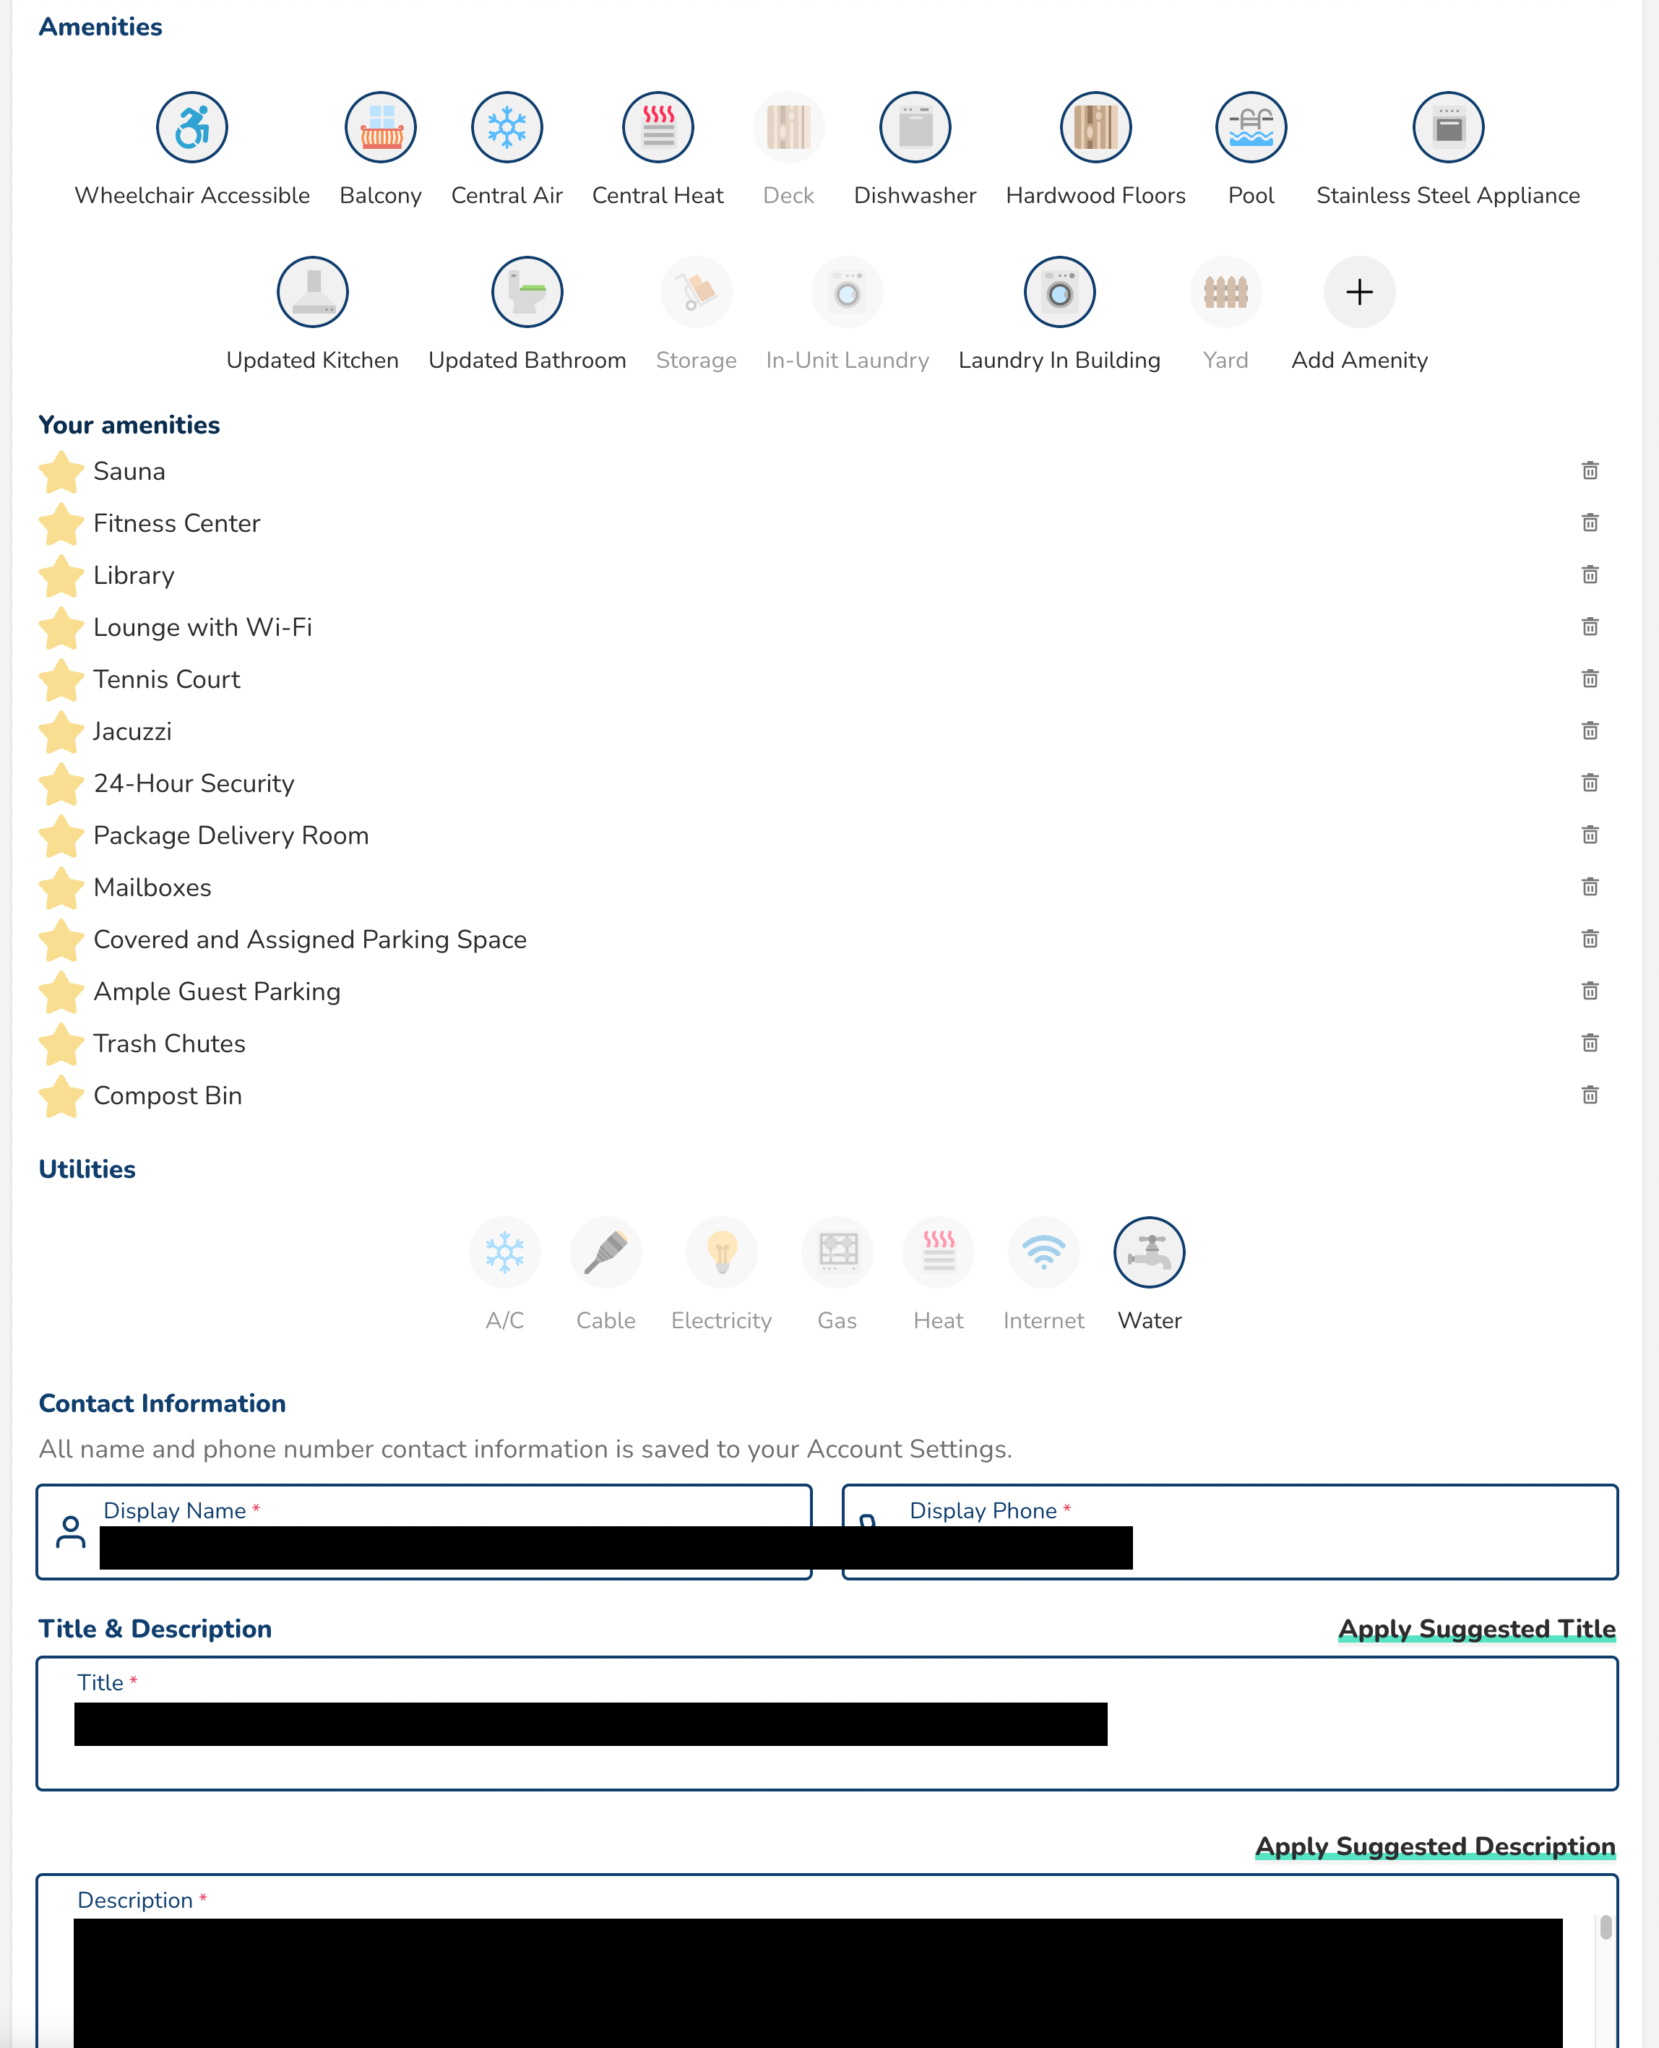Enable the In-Unit Laundry amenity
The width and height of the screenshot is (1659, 2048).
pyautogui.click(x=847, y=292)
